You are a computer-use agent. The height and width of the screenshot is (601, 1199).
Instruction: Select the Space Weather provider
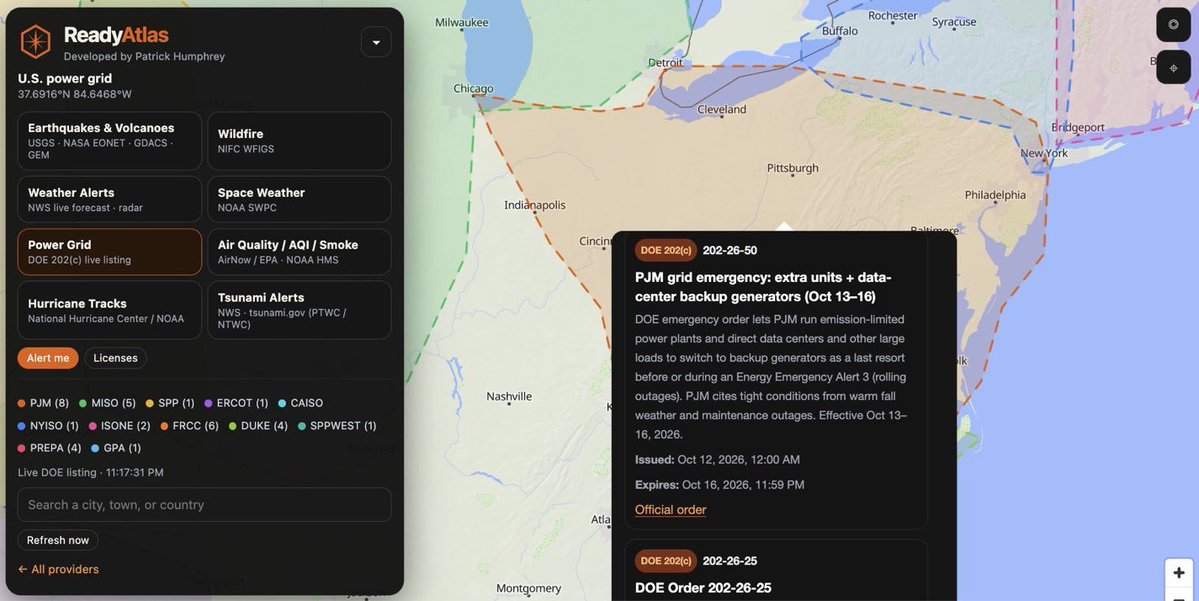pos(299,200)
